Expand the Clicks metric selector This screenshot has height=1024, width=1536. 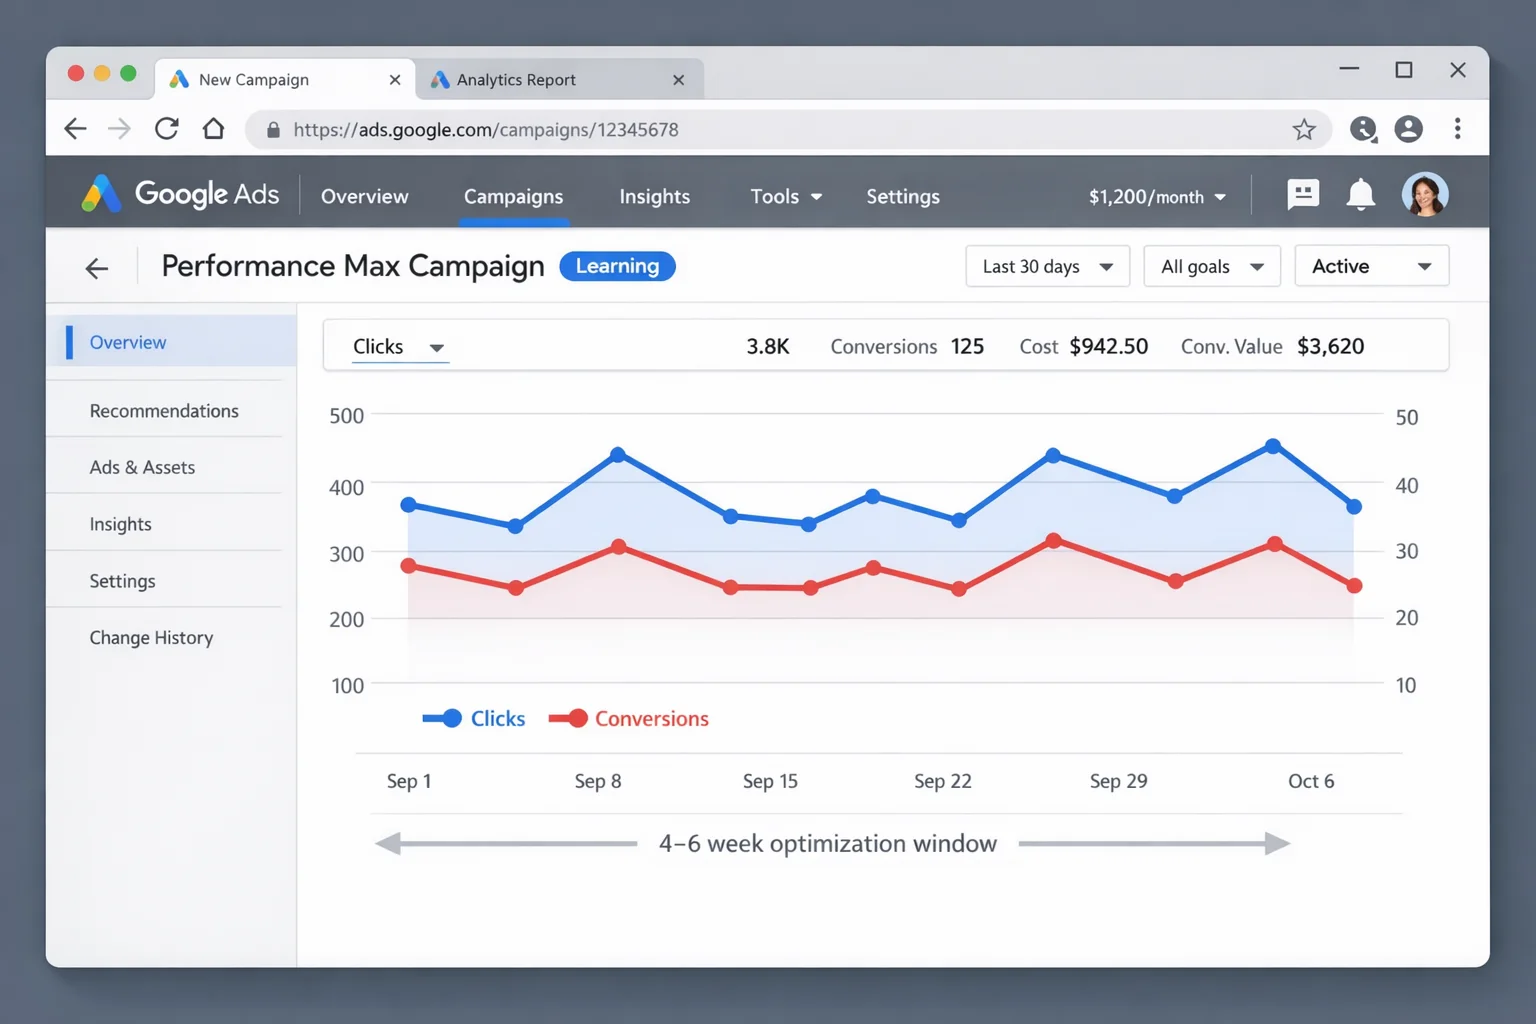pos(398,346)
